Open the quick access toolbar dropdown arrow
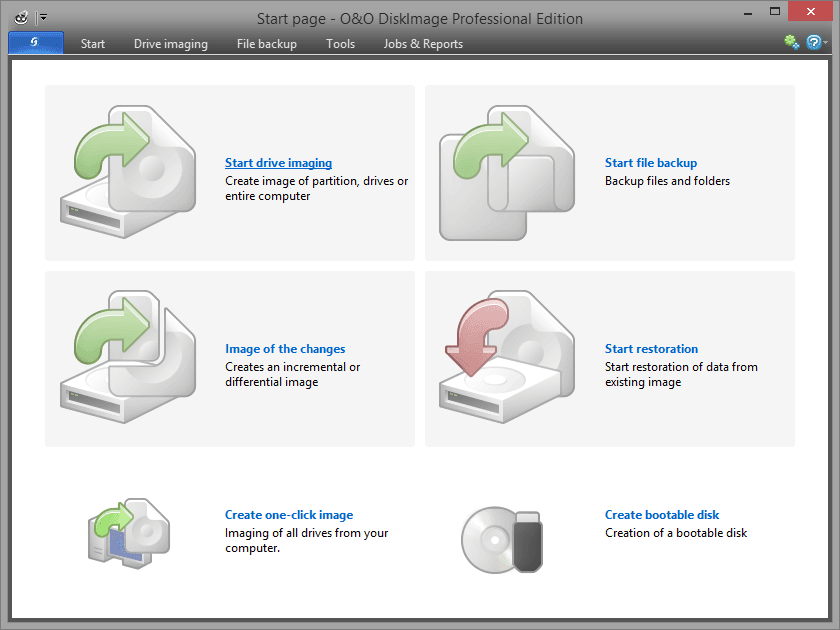Image resolution: width=840 pixels, height=630 pixels. coord(43,18)
